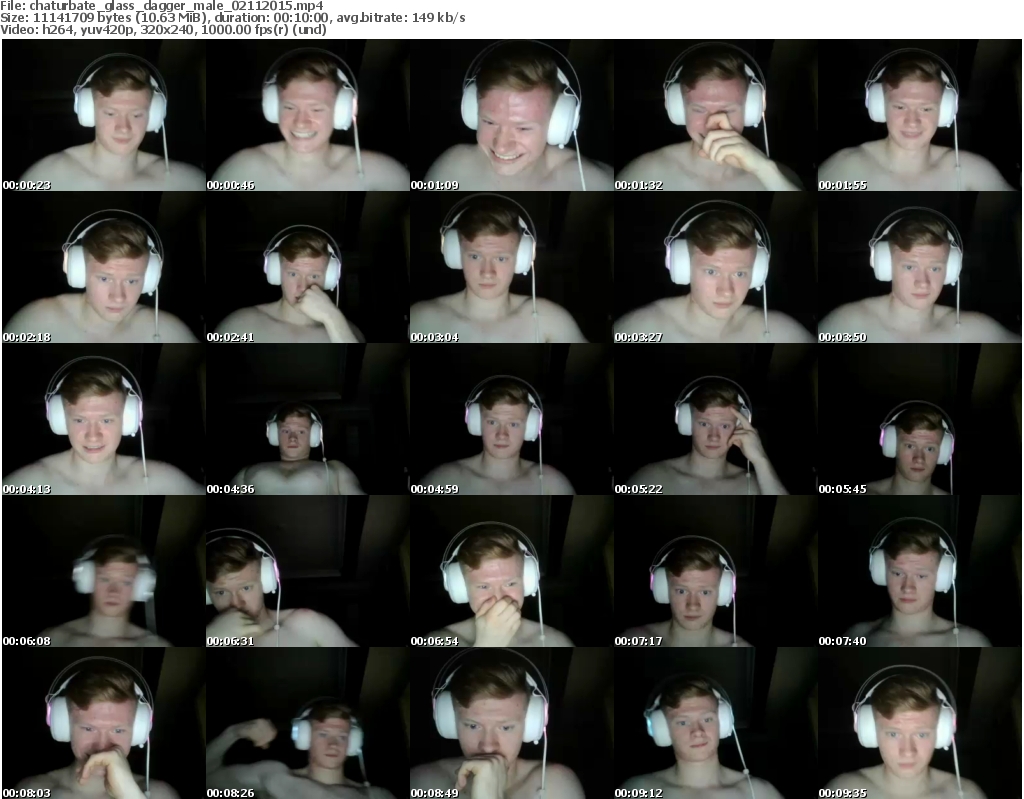Select the thumbnail labeled 00:06:31
Image resolution: width=1024 pixels, height=799 pixels.
click(x=308, y=572)
